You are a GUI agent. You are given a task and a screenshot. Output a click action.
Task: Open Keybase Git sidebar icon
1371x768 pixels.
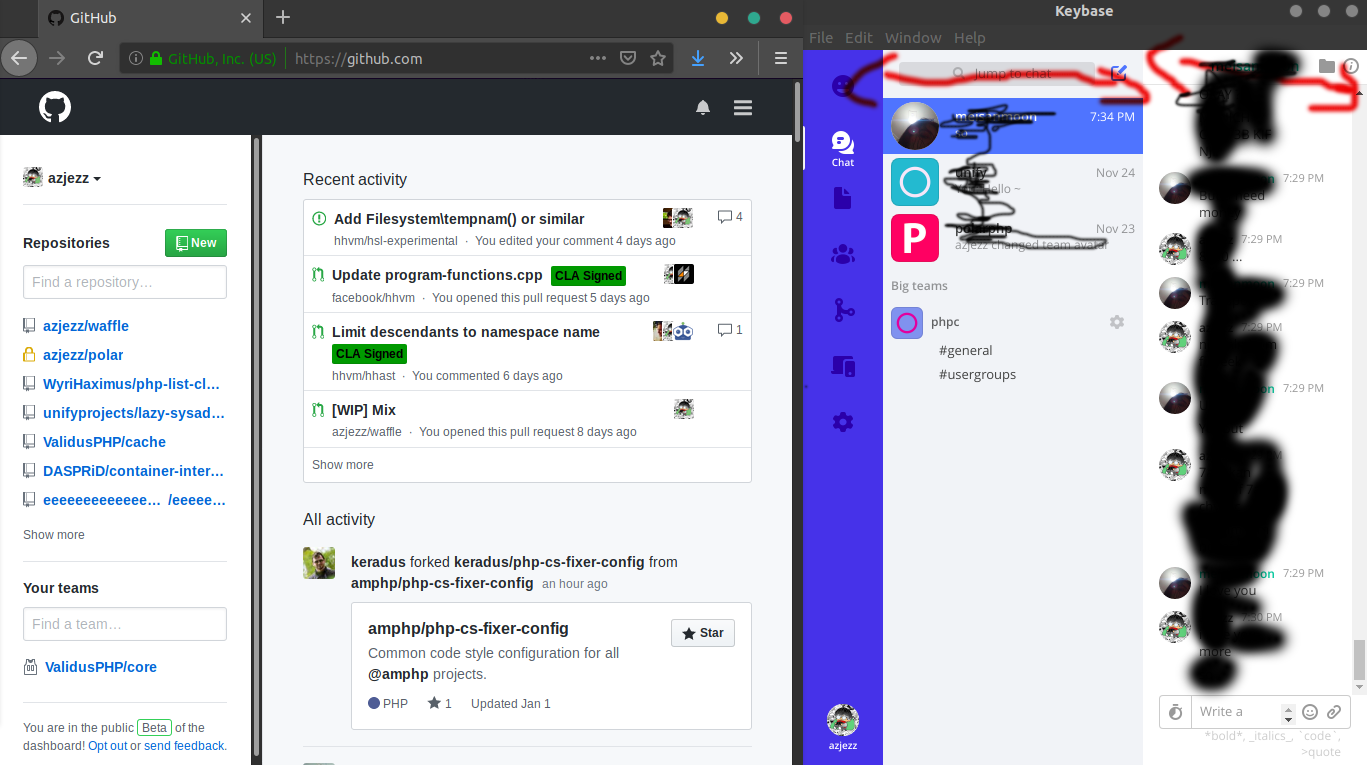(x=843, y=310)
